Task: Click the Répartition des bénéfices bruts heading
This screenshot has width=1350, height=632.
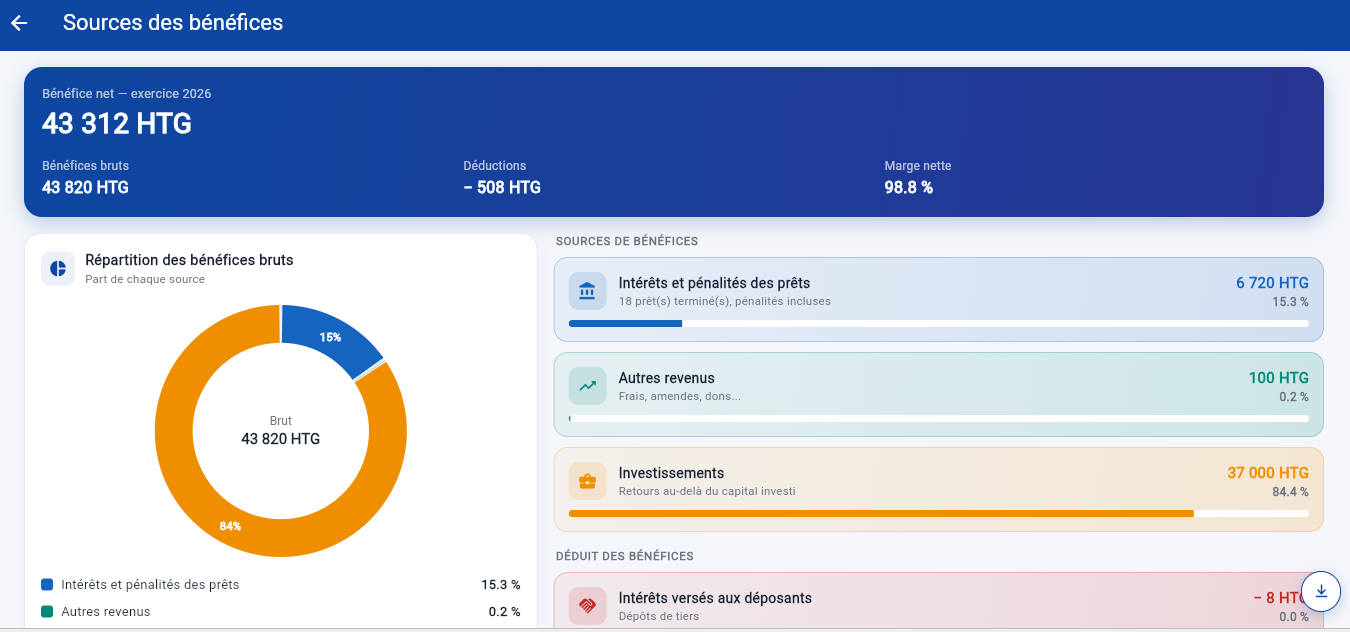Action: click(189, 260)
